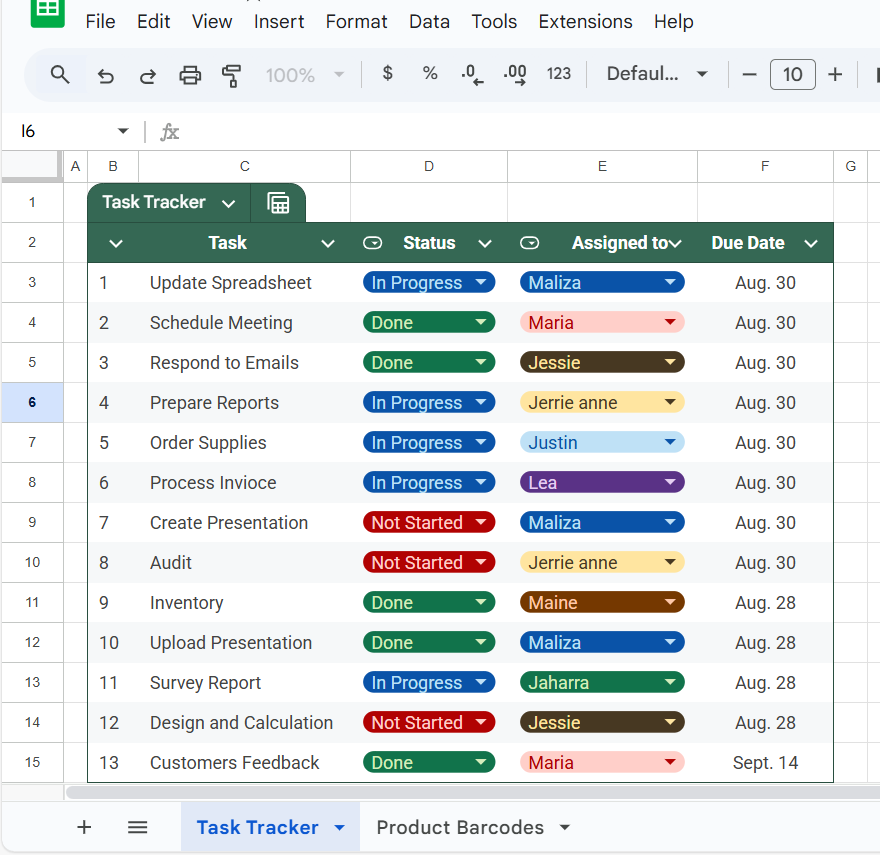Open the Assigned to column dropdown

point(675,244)
